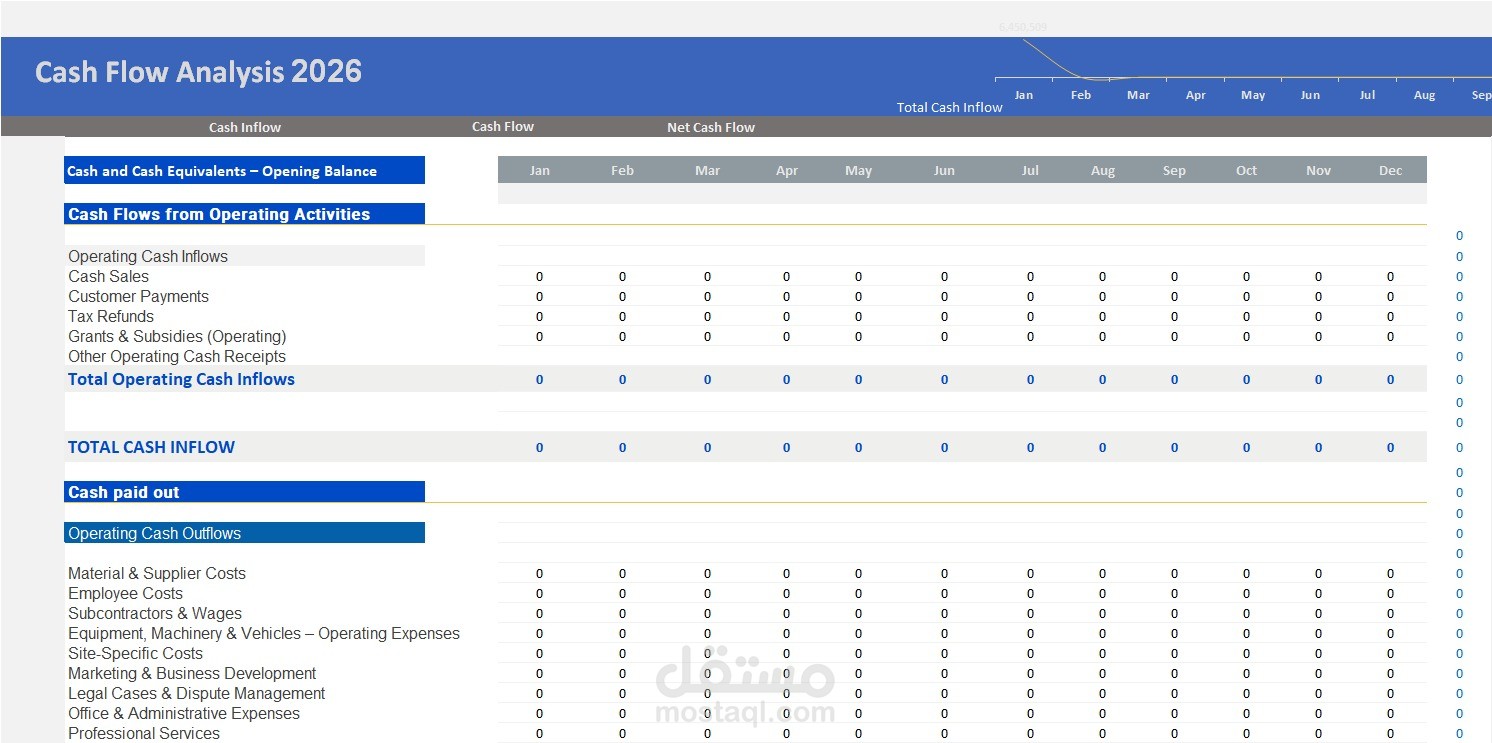Viewport: 1492px width, 743px height.
Task: Click the Dec column header in the table
Action: point(1390,170)
